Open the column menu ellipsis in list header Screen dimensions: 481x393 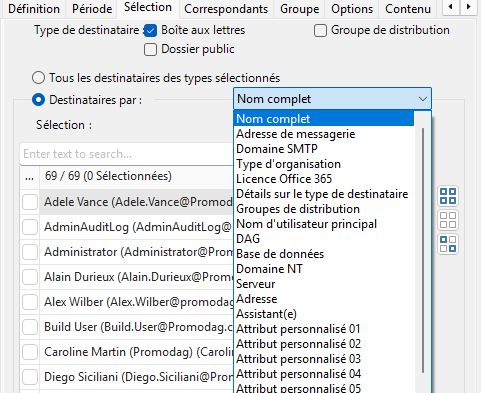[x=29, y=177]
